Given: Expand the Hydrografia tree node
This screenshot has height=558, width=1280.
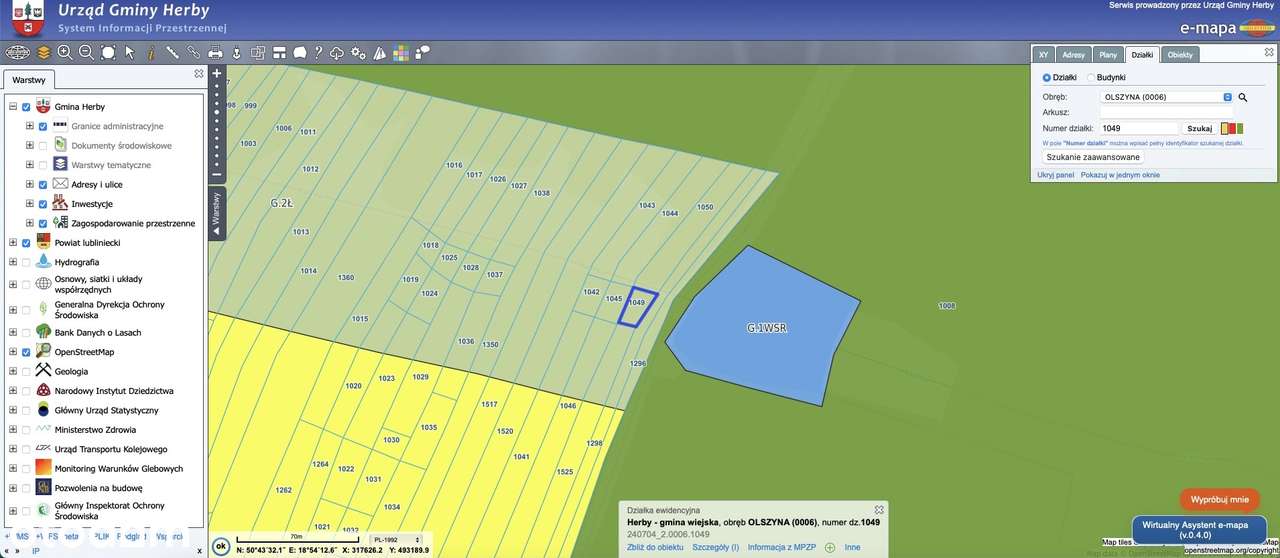Looking at the screenshot, I should tap(13, 262).
